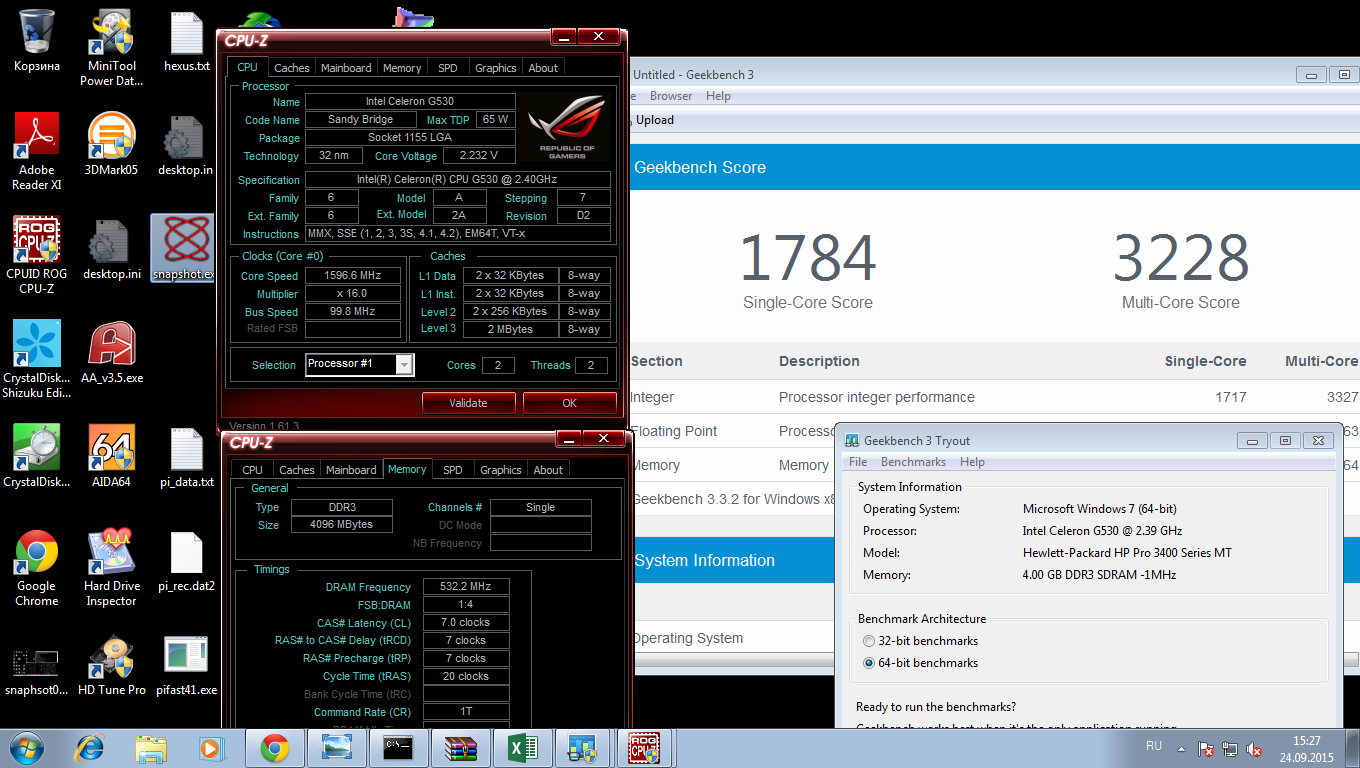
Task: Open Windows Media Player taskbar icon
Action: (x=211, y=748)
